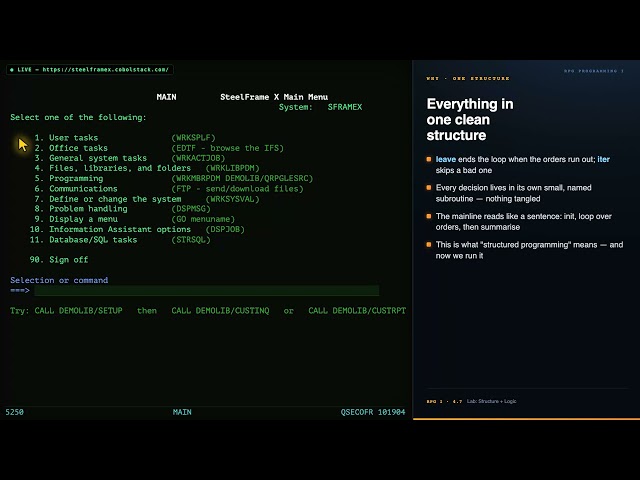Click the (WRKSYSVAL) command text

pos(233,199)
